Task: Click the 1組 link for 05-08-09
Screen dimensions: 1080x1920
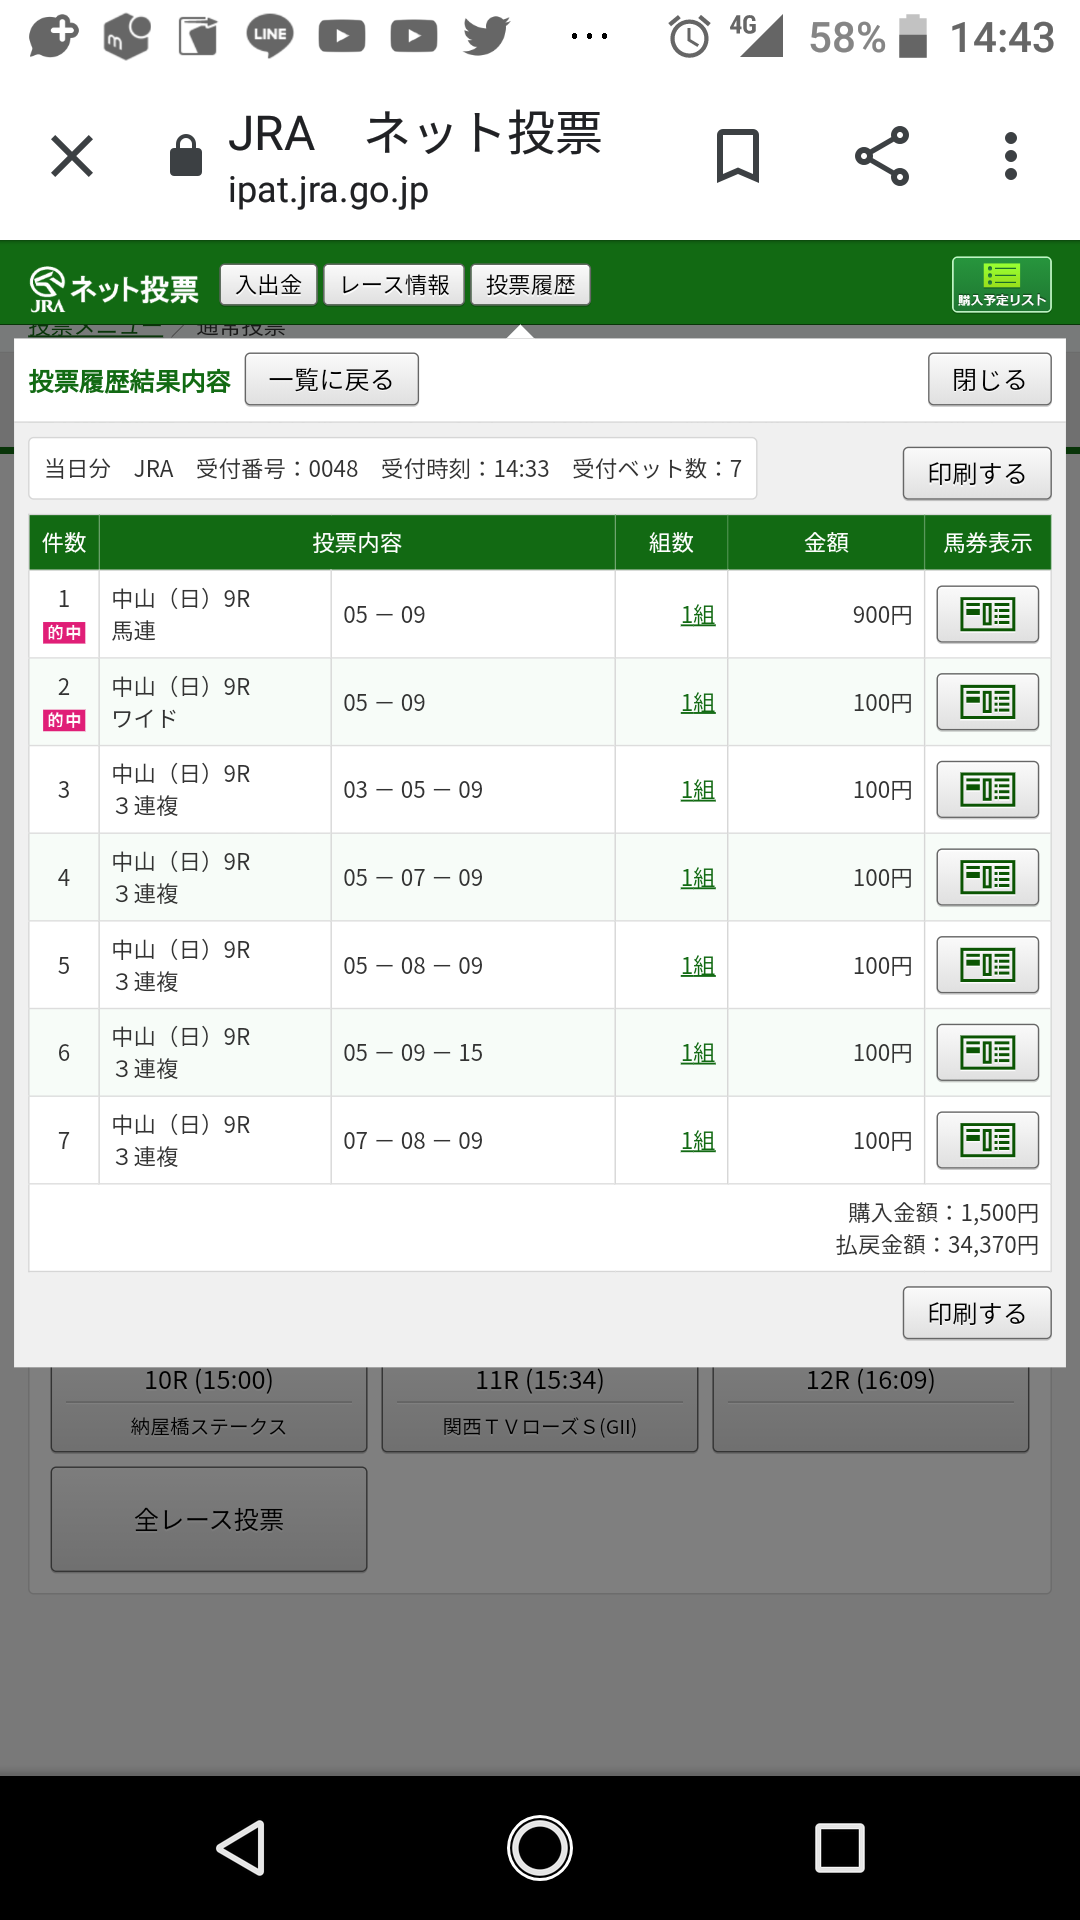Action: [x=697, y=966]
